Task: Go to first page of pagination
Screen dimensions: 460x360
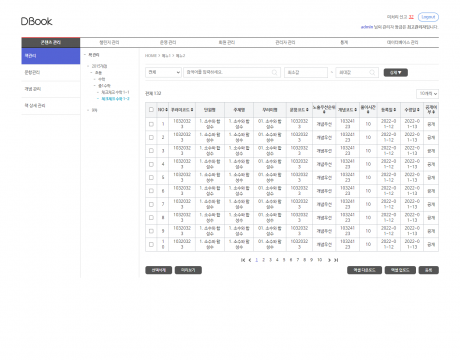Action: [243, 260]
